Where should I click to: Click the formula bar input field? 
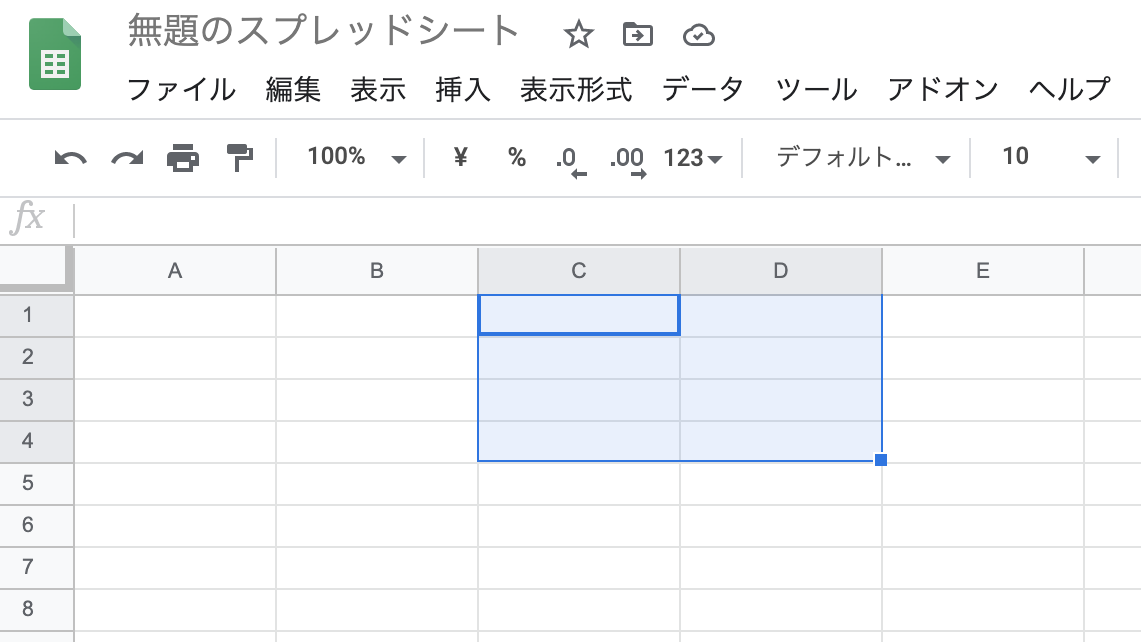[x=600, y=220]
